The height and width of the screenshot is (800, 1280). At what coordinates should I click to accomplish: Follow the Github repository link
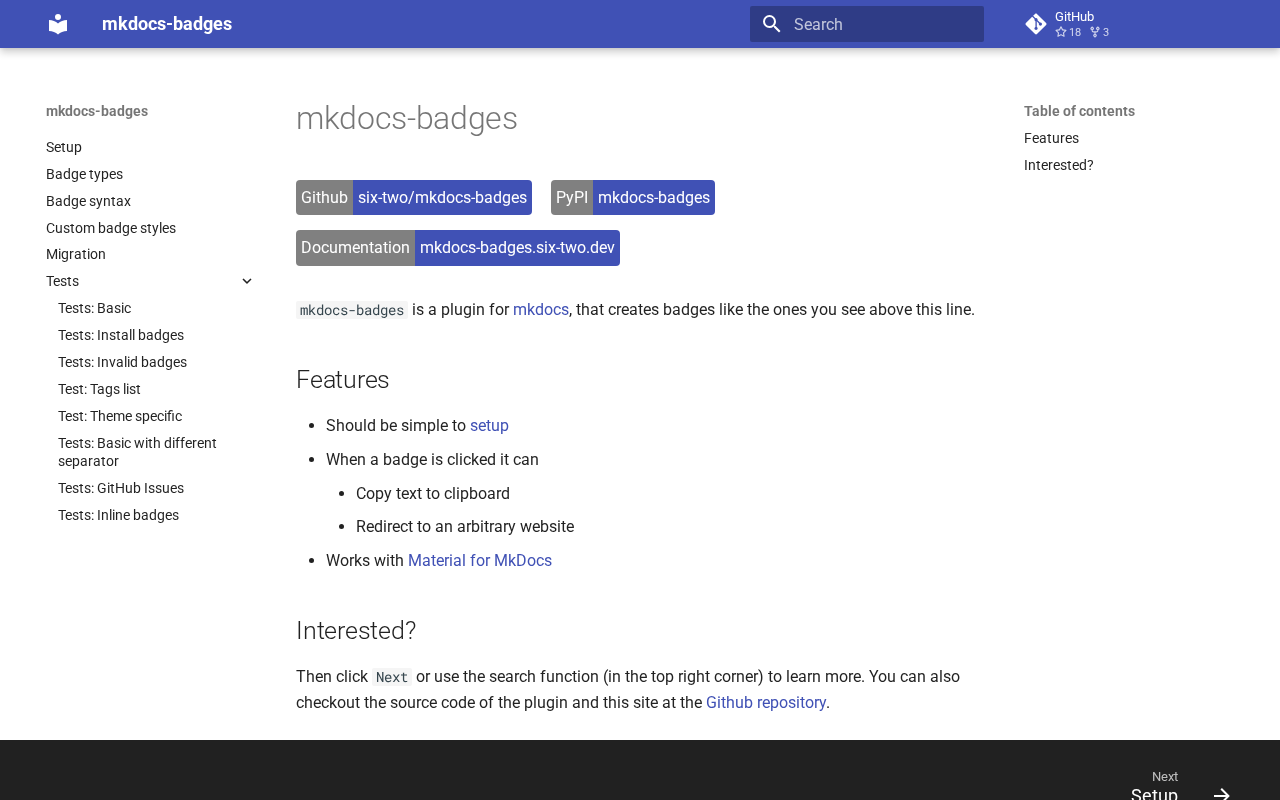[x=766, y=702]
